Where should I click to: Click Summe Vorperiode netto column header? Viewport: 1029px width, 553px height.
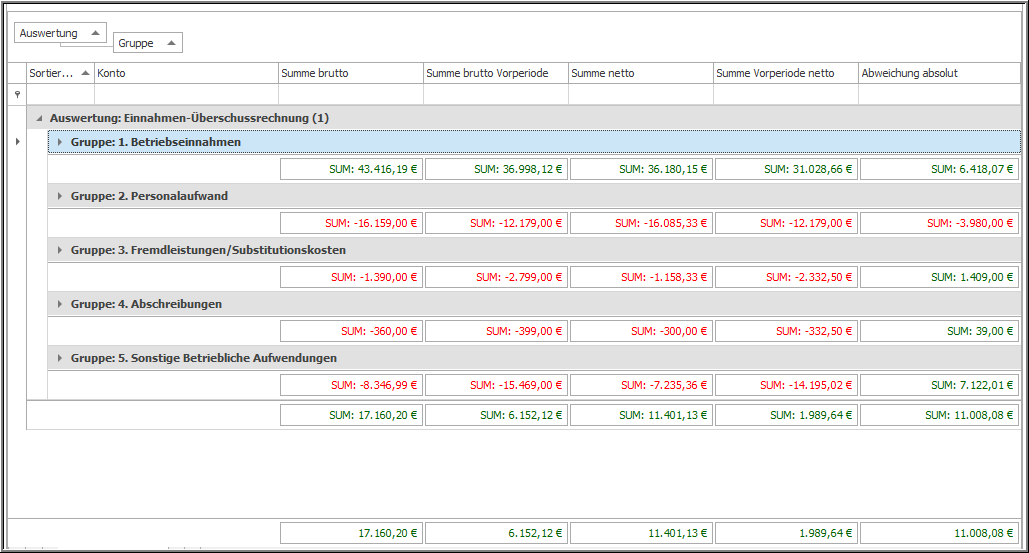[786, 73]
